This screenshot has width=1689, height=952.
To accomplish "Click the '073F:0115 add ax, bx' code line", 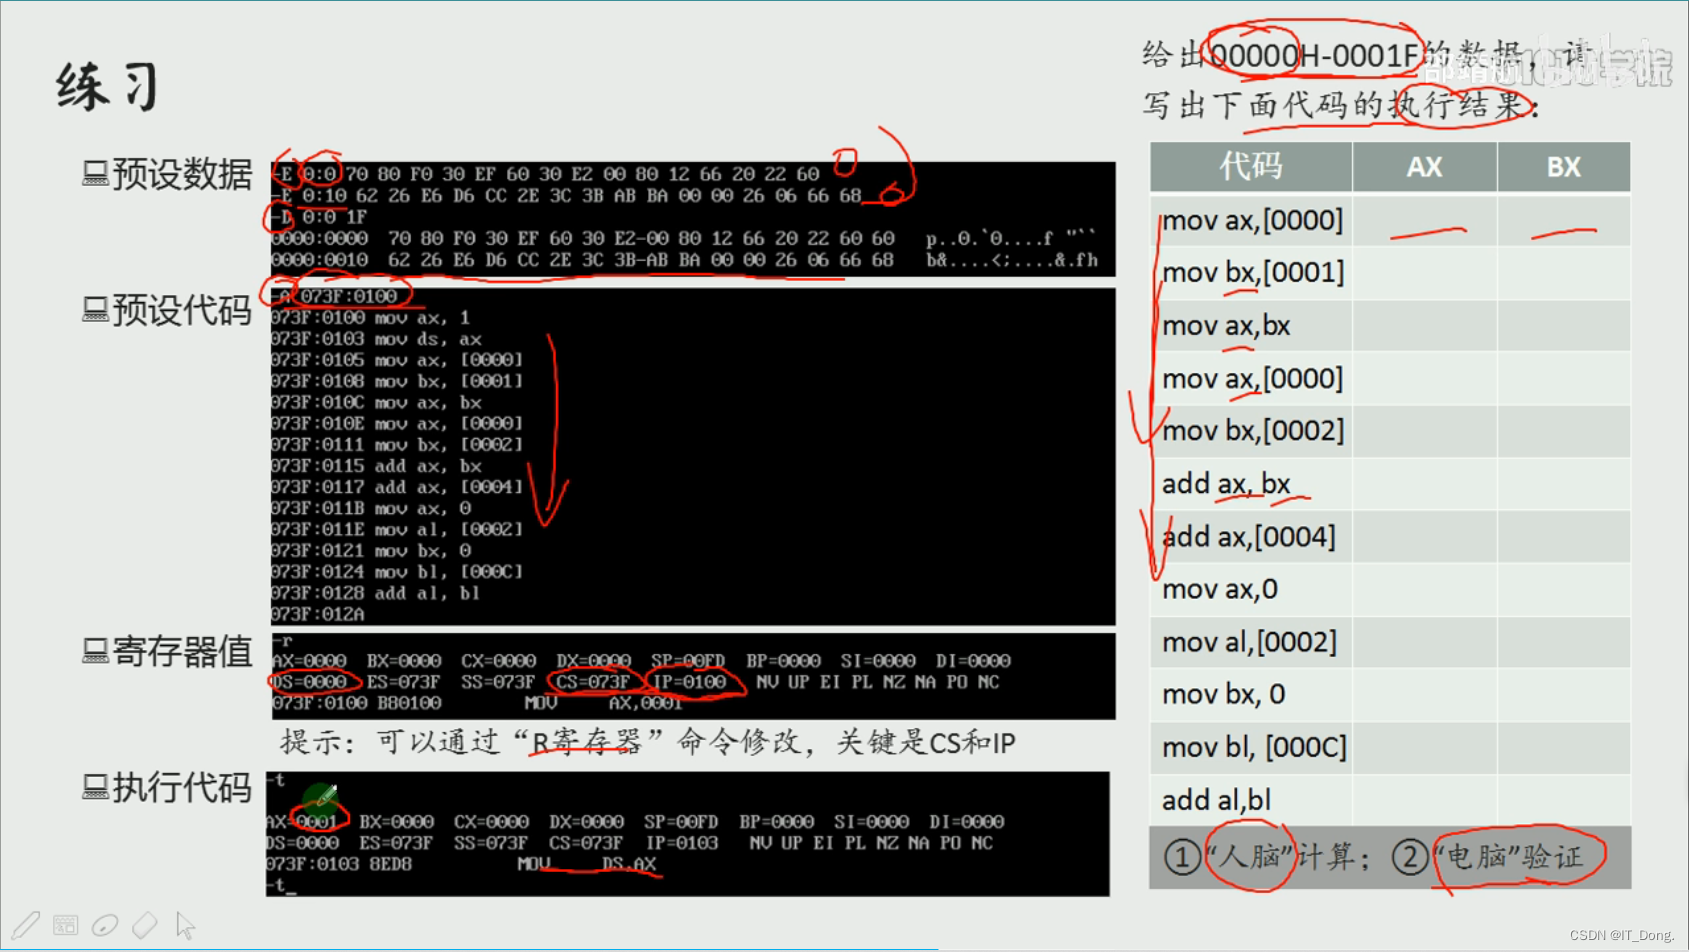I will point(376,466).
